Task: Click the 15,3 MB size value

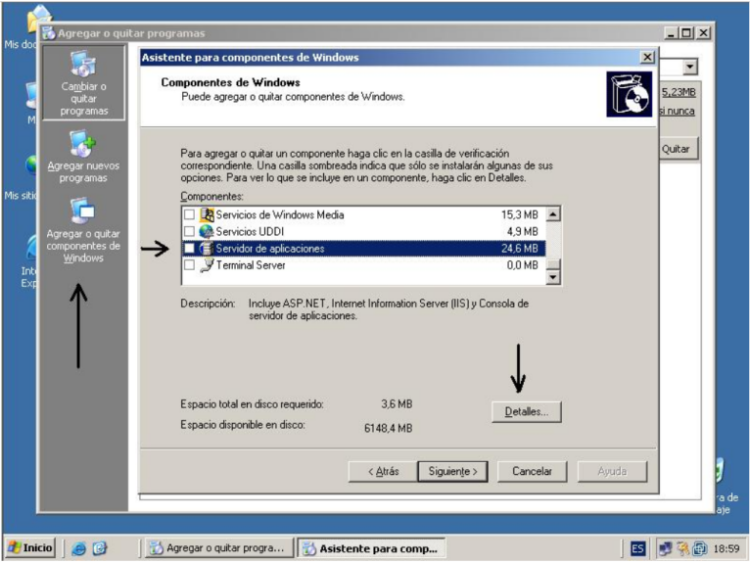Action: (519, 215)
